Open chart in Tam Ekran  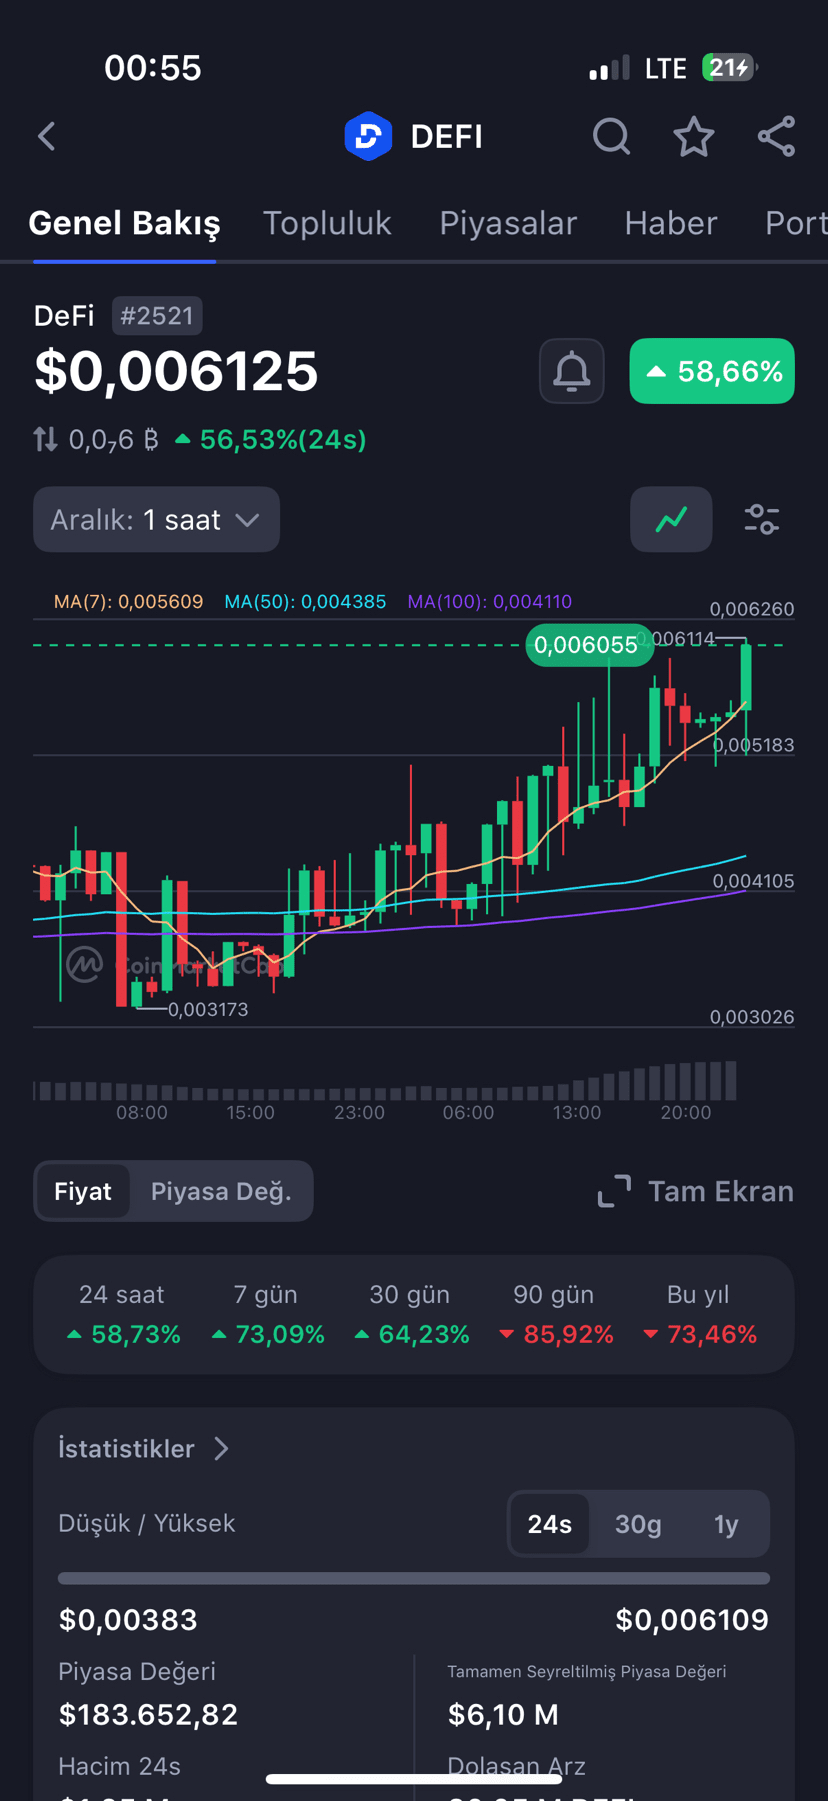coord(696,1191)
